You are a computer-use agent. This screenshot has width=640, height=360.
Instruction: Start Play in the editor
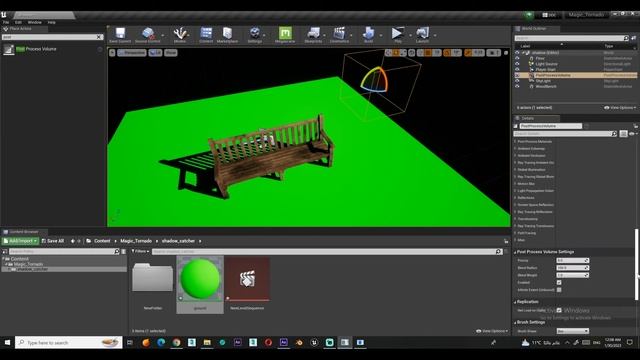(397, 34)
